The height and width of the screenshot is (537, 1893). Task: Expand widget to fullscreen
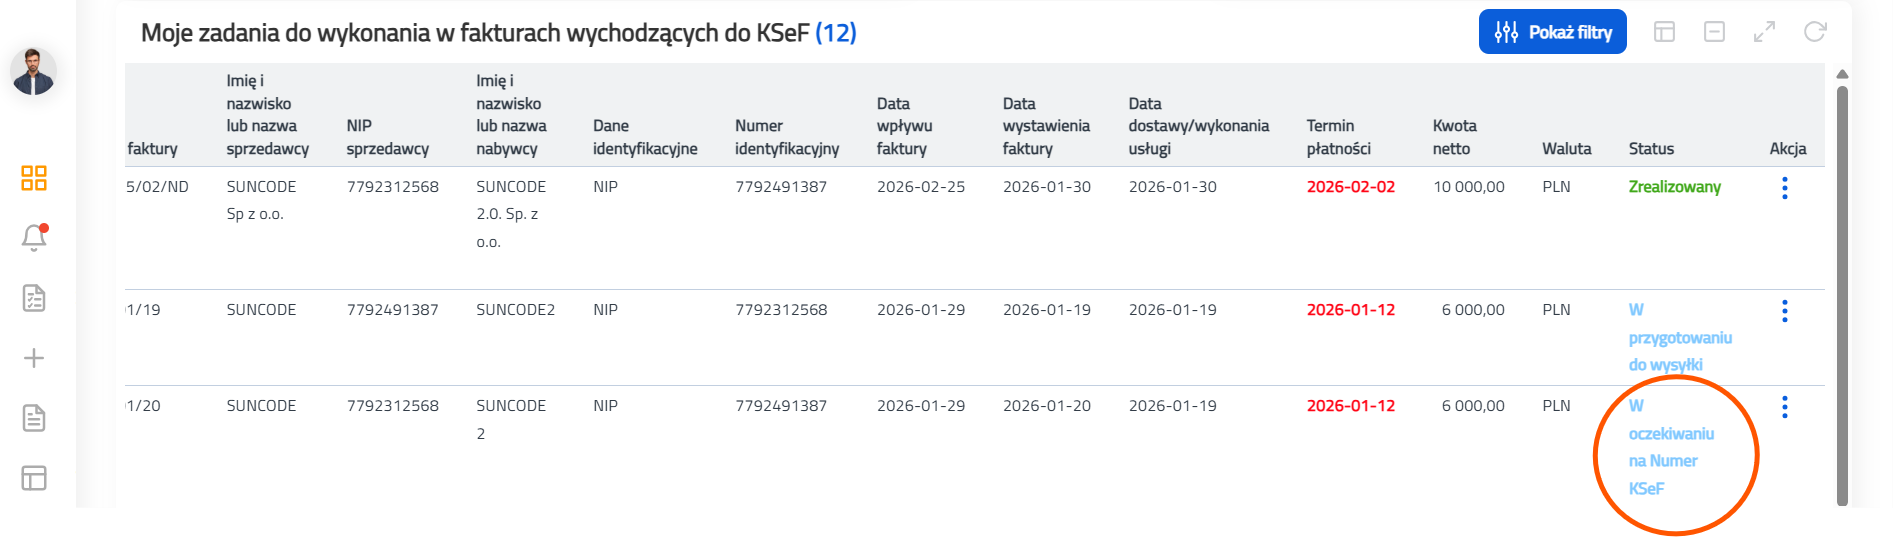coord(1764,32)
